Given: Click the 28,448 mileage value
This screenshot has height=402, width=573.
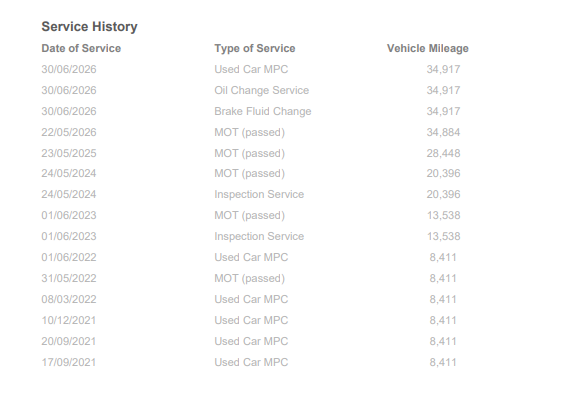Looking at the screenshot, I should click(443, 153).
